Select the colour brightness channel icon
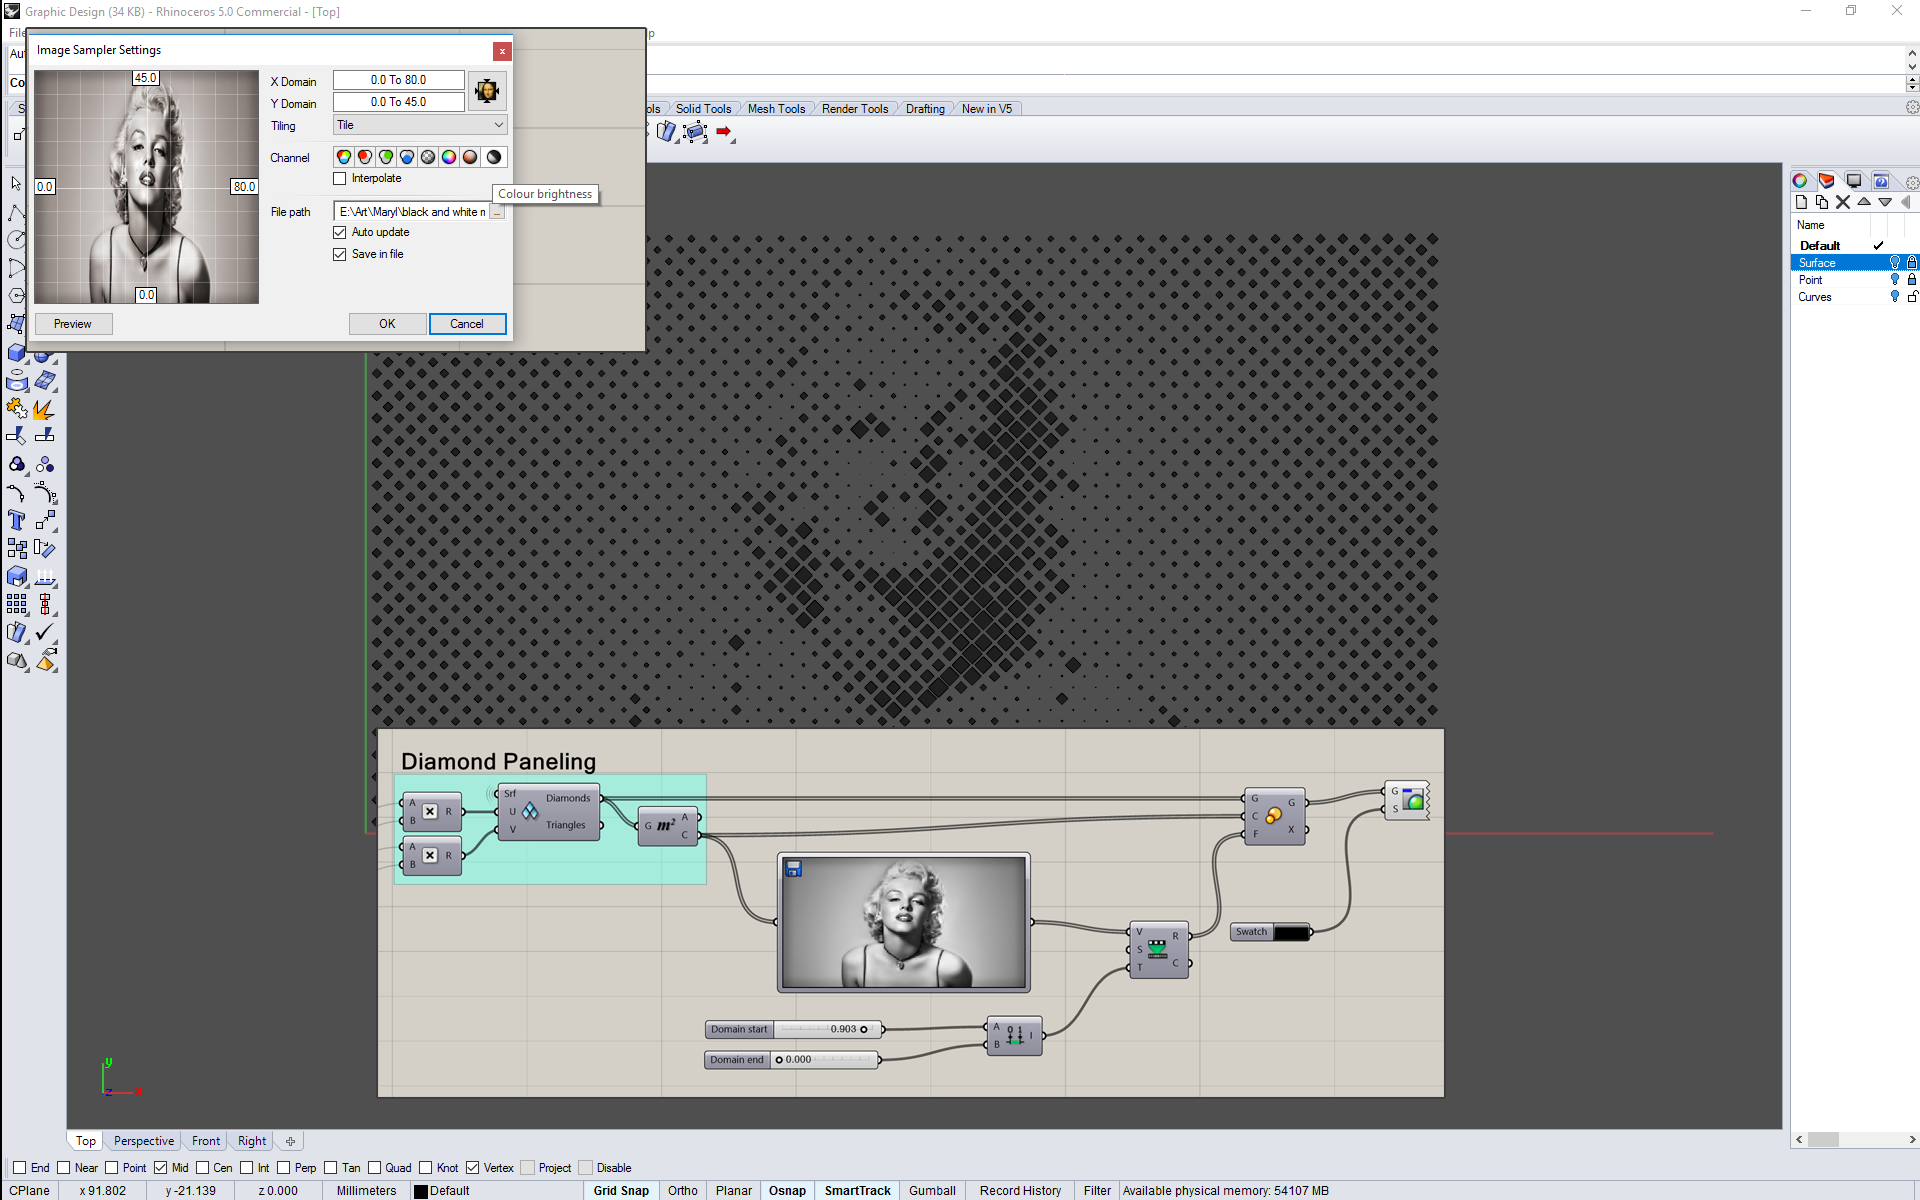 (x=493, y=157)
